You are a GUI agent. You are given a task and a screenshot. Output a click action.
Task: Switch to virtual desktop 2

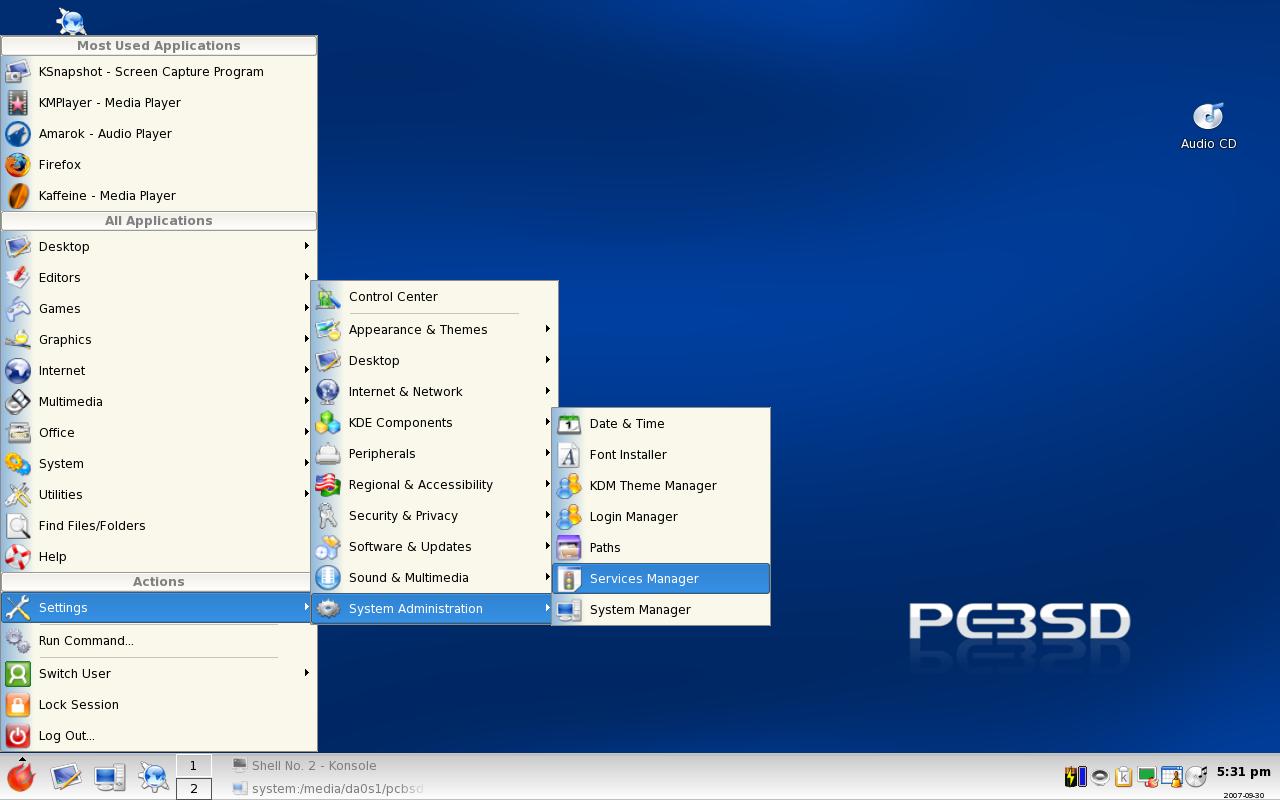193,788
